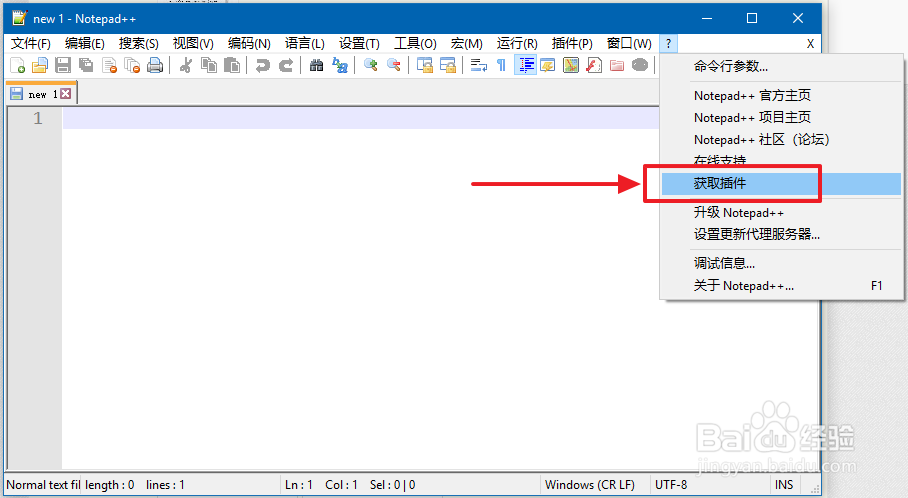Image resolution: width=908 pixels, height=498 pixels.
Task: Toggle synchronized vertical scrolling icon
Action: click(x=424, y=65)
